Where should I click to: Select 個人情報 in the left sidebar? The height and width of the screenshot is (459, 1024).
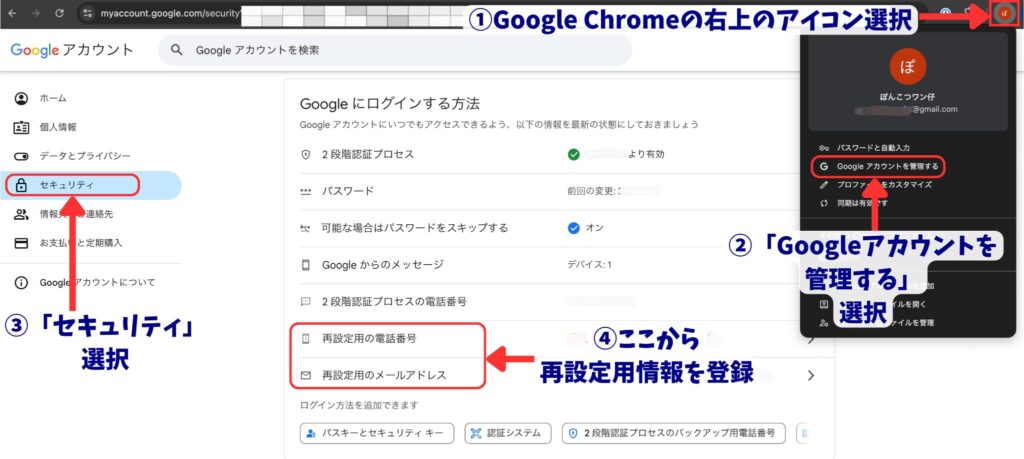tap(58, 127)
